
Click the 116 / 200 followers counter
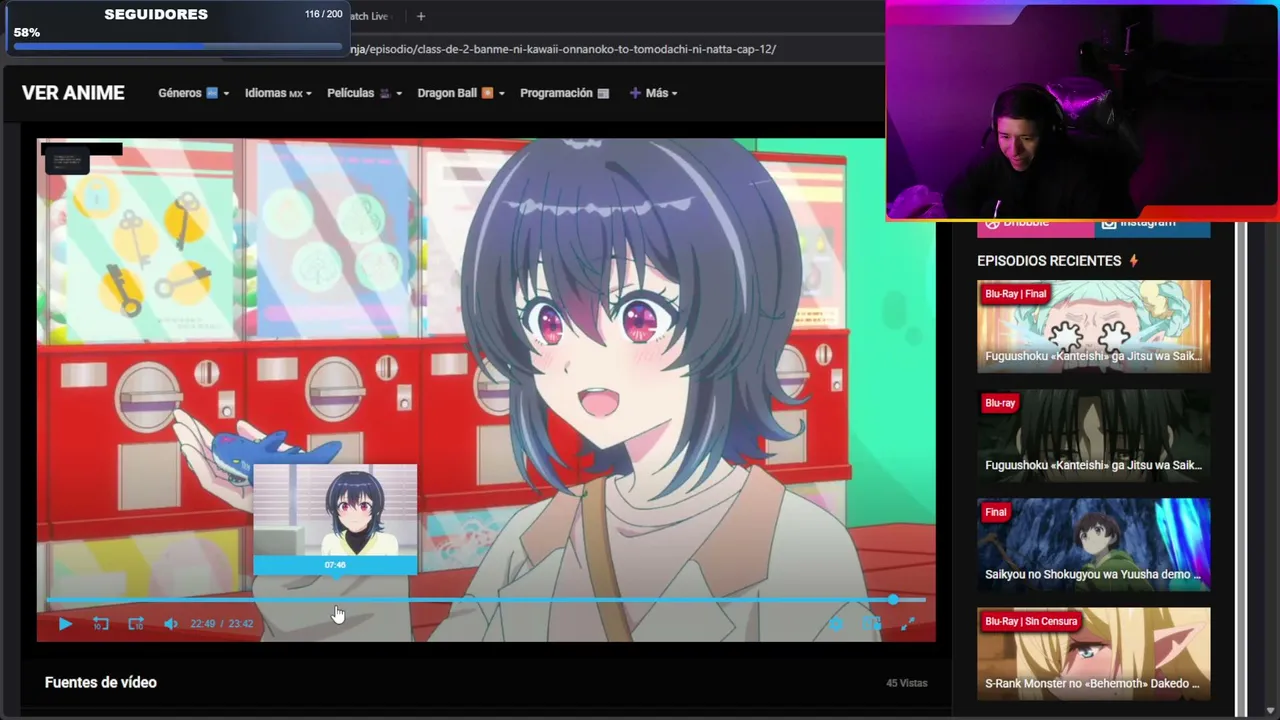pos(323,15)
